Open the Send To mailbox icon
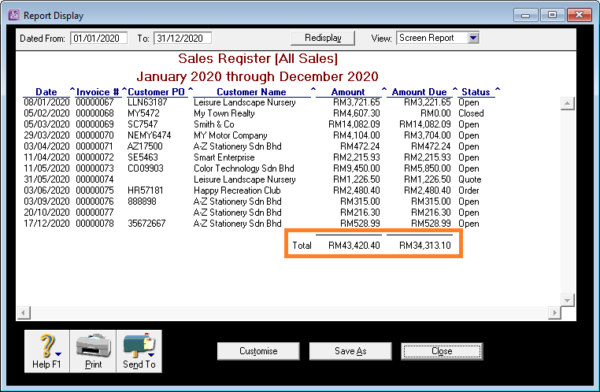 click(139, 351)
